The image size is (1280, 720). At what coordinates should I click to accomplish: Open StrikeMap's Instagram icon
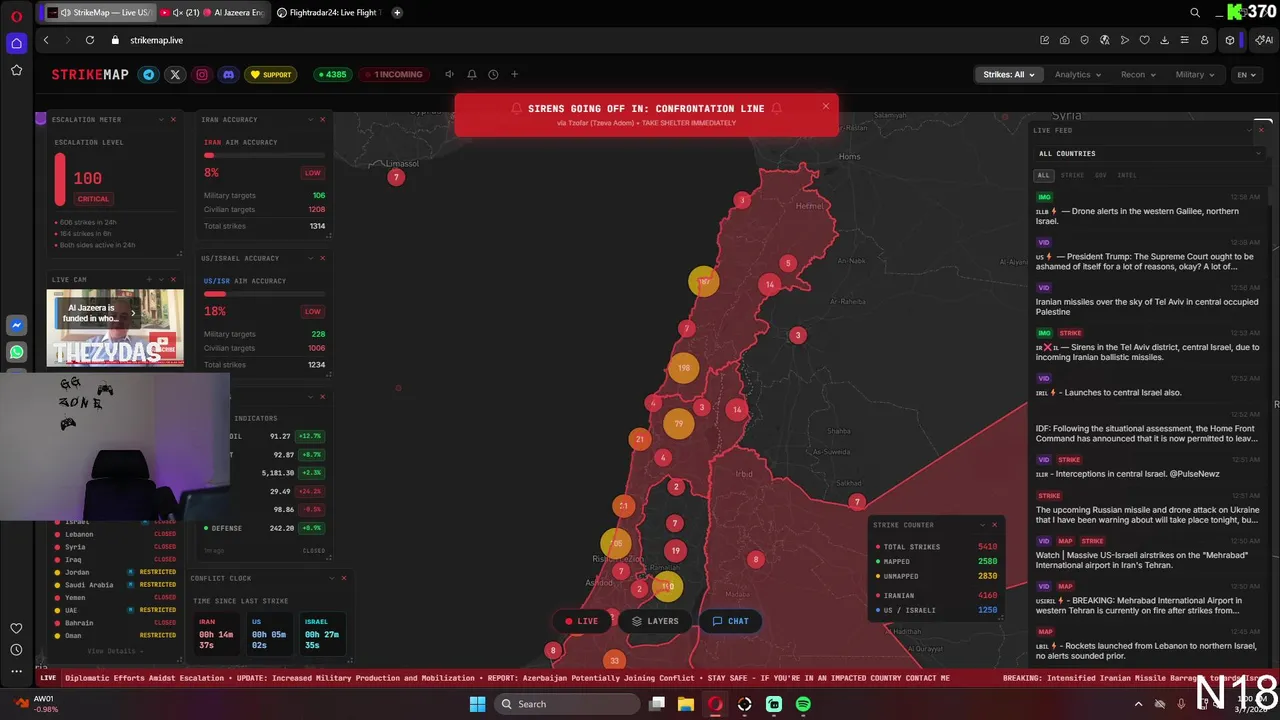[x=202, y=74]
